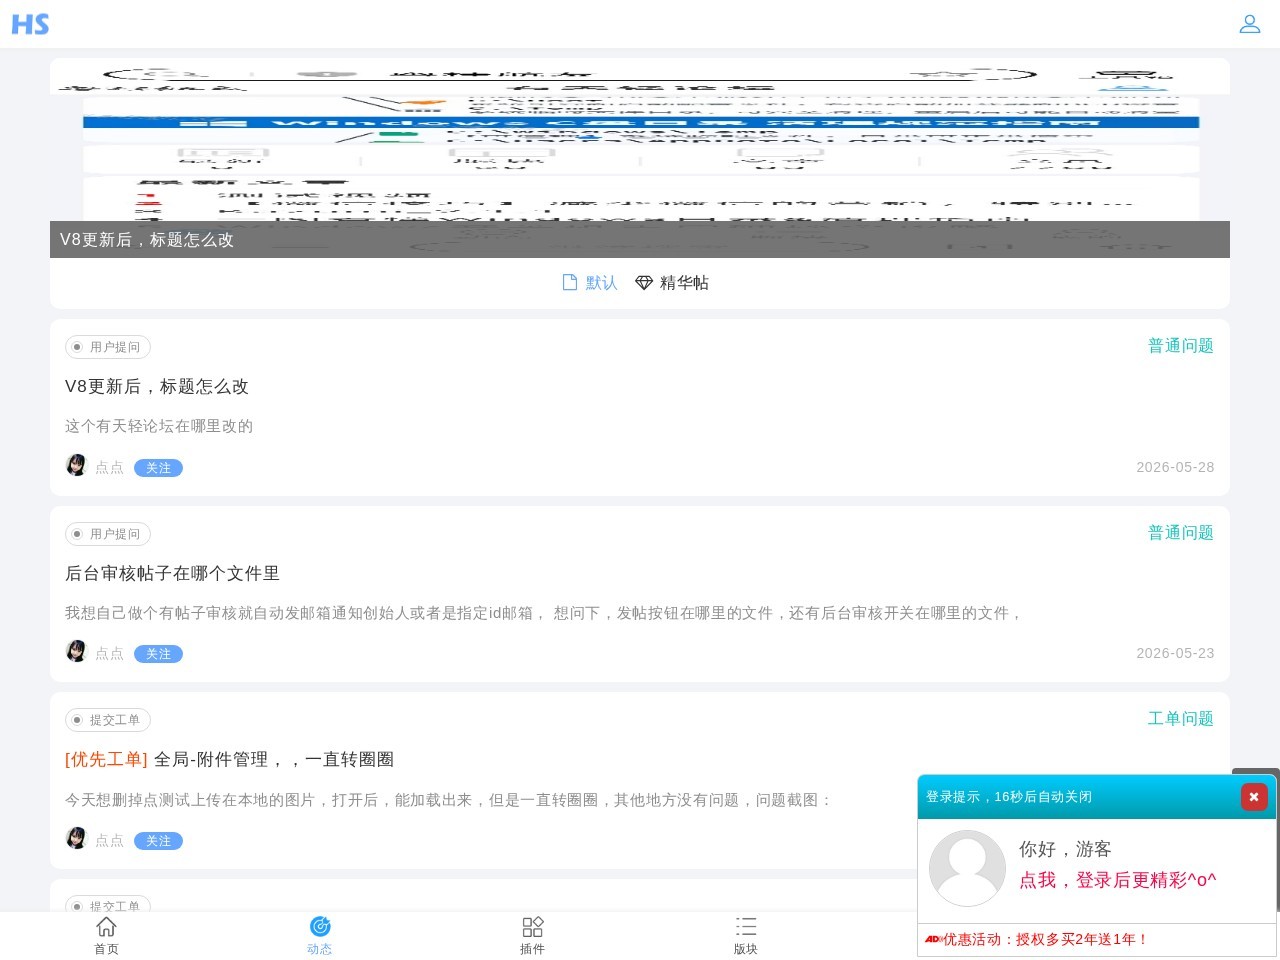Click the excerpt starting 今天想删掉点测试上传
This screenshot has height=960, width=1280.
(x=449, y=800)
